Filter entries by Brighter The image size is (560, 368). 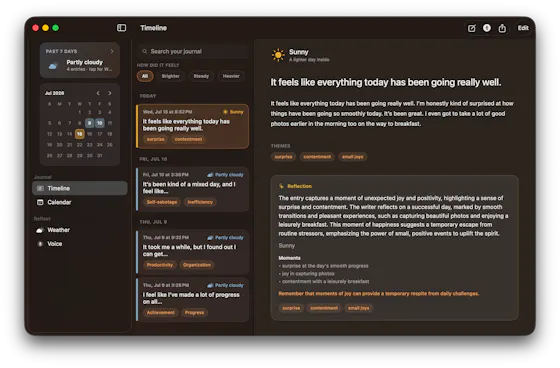170,76
